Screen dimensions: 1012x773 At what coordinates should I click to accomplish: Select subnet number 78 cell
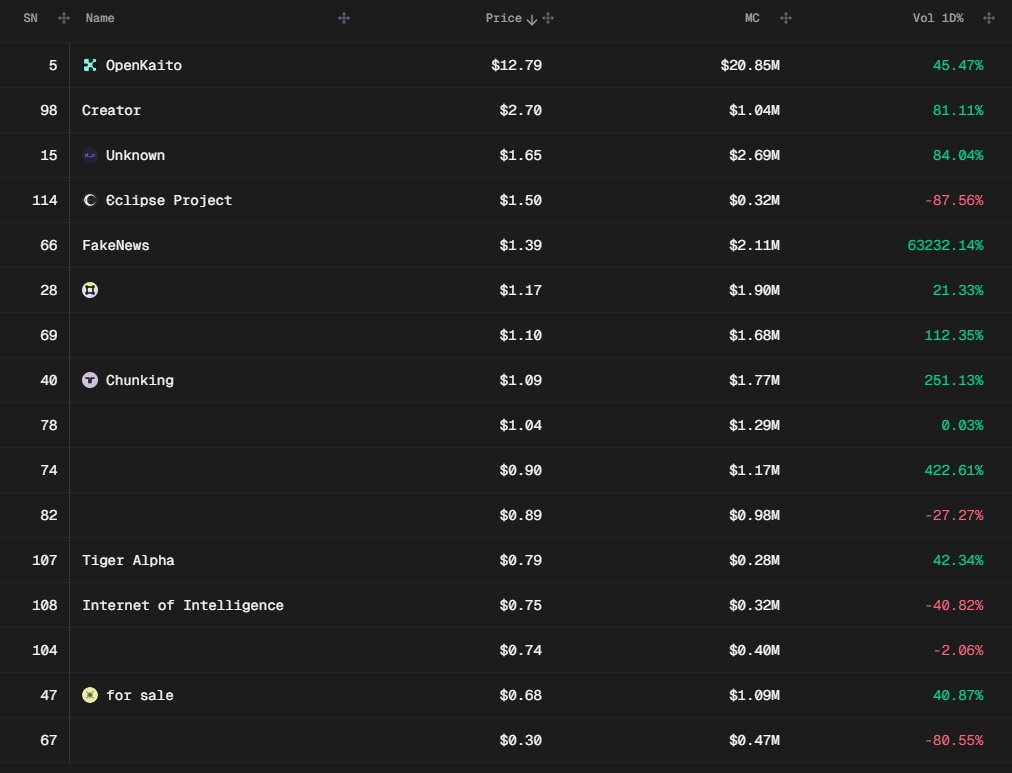point(48,425)
